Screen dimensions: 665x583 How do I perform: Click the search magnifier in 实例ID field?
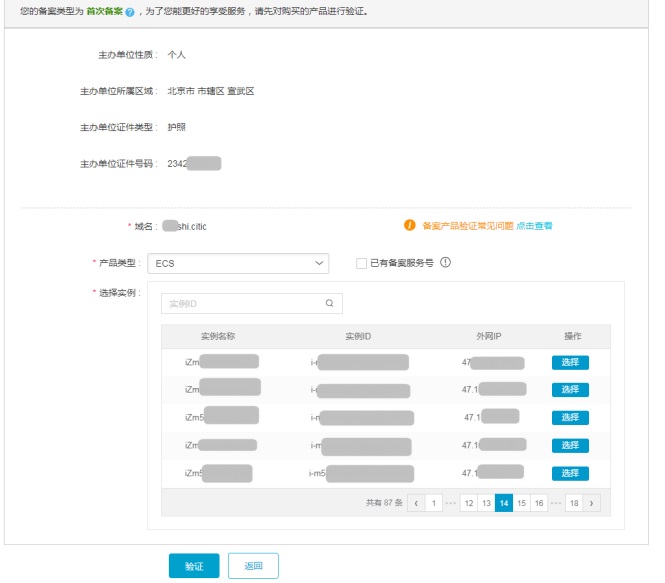click(x=329, y=303)
